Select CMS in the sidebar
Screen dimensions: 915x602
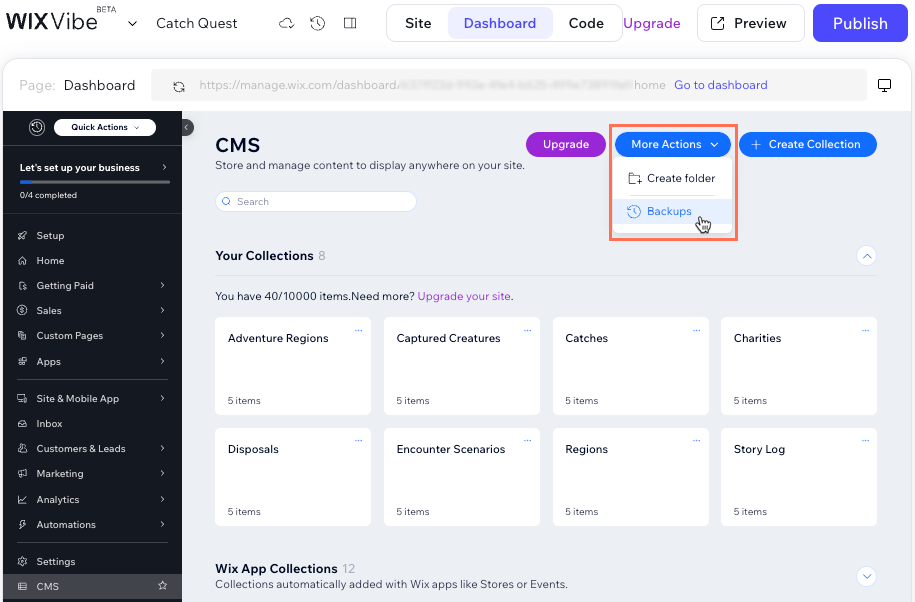pos(92,586)
